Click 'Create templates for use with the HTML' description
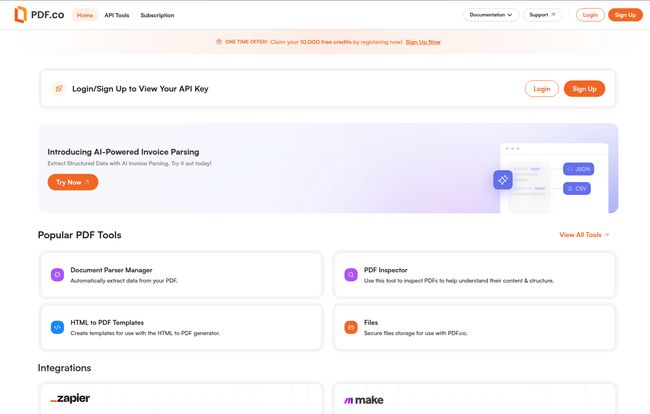 (x=145, y=333)
